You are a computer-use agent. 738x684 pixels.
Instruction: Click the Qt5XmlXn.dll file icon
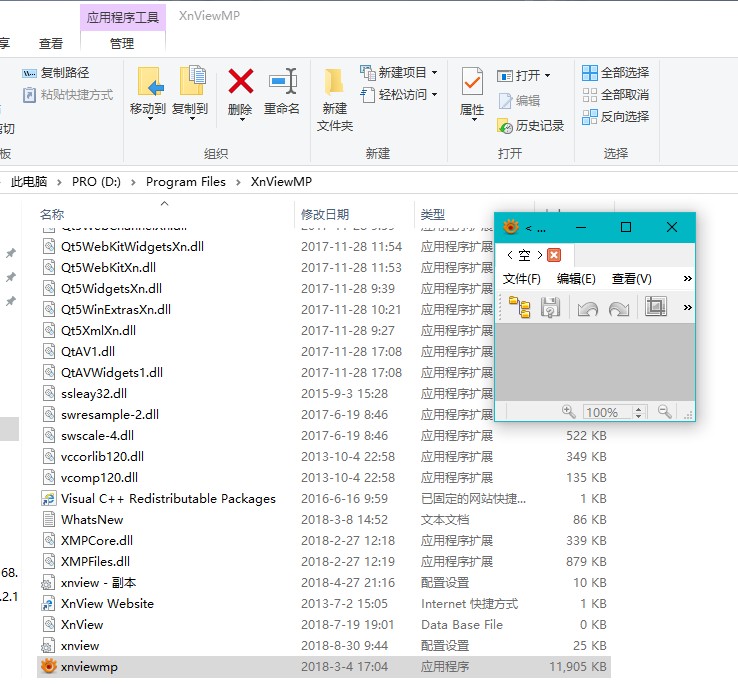tap(49, 330)
